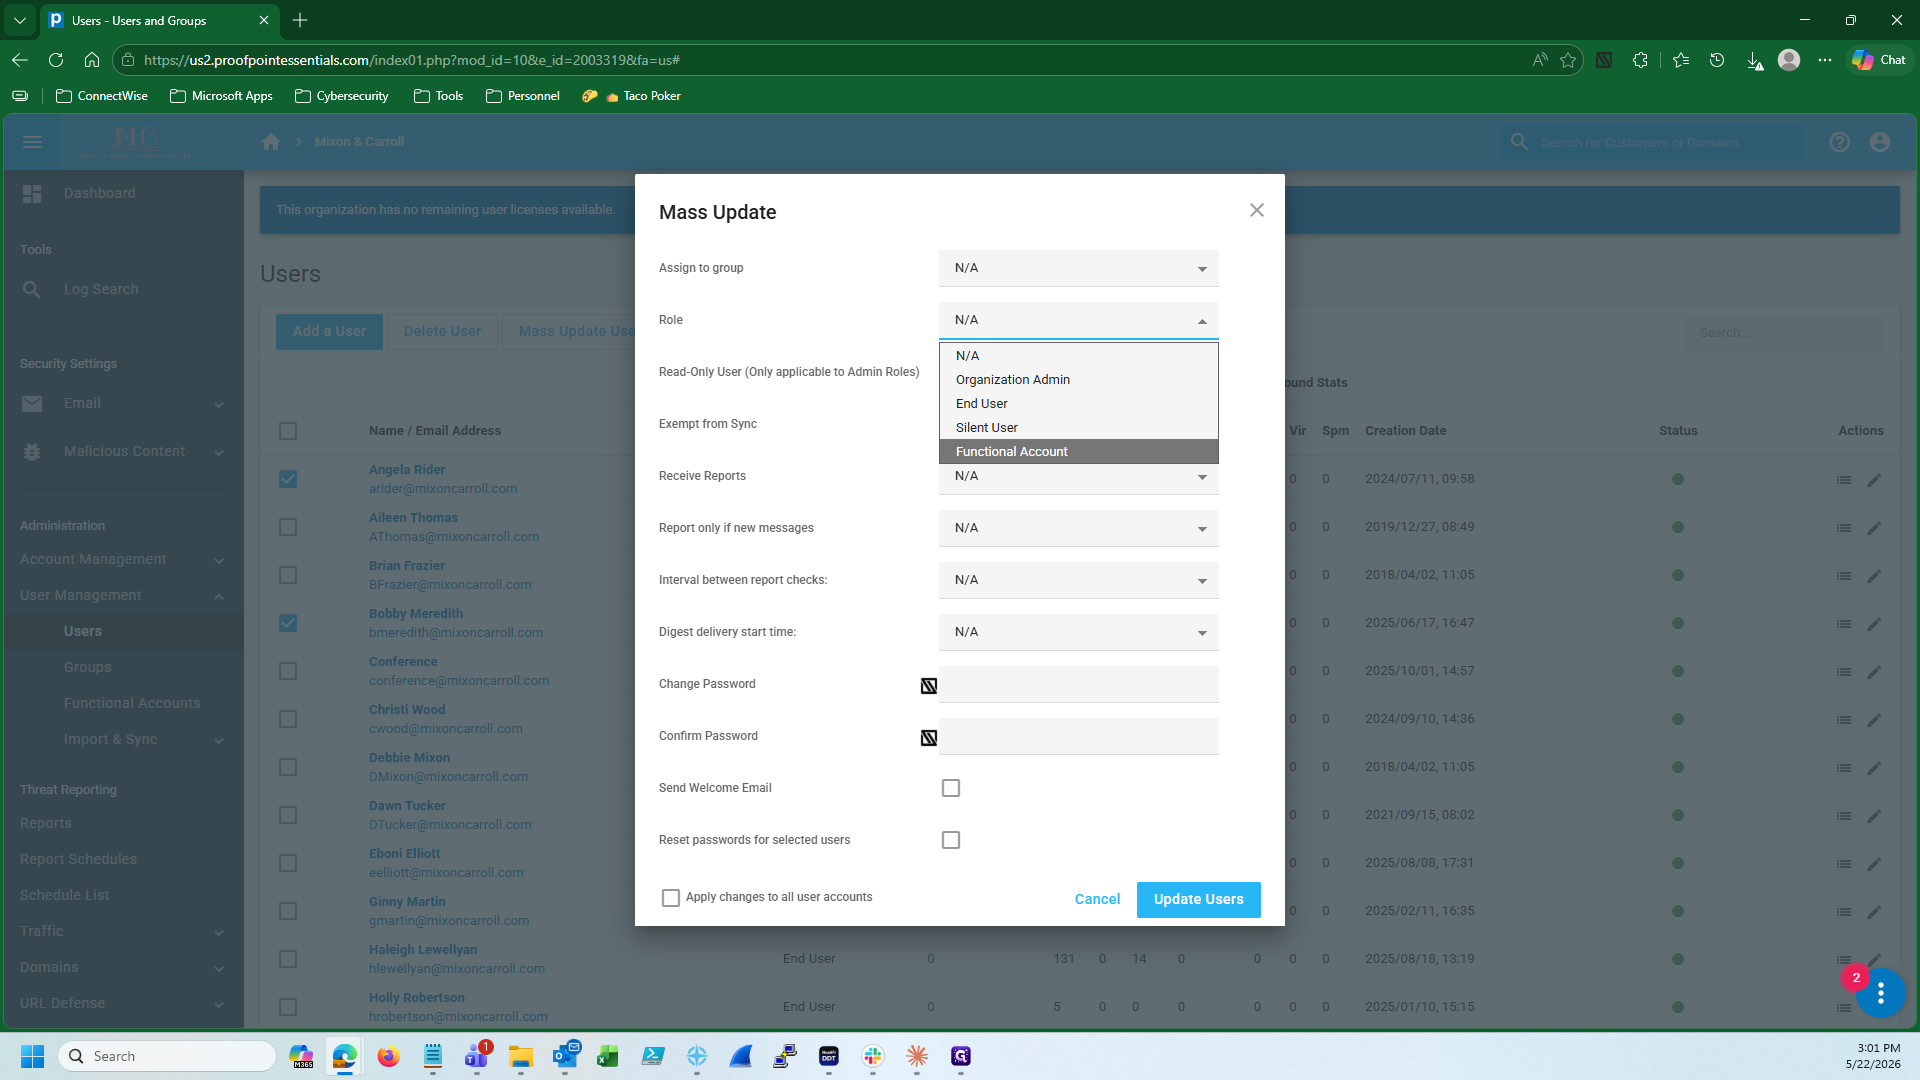Image resolution: width=1920 pixels, height=1080 pixels.
Task: Refresh the browser page
Action: [56, 60]
